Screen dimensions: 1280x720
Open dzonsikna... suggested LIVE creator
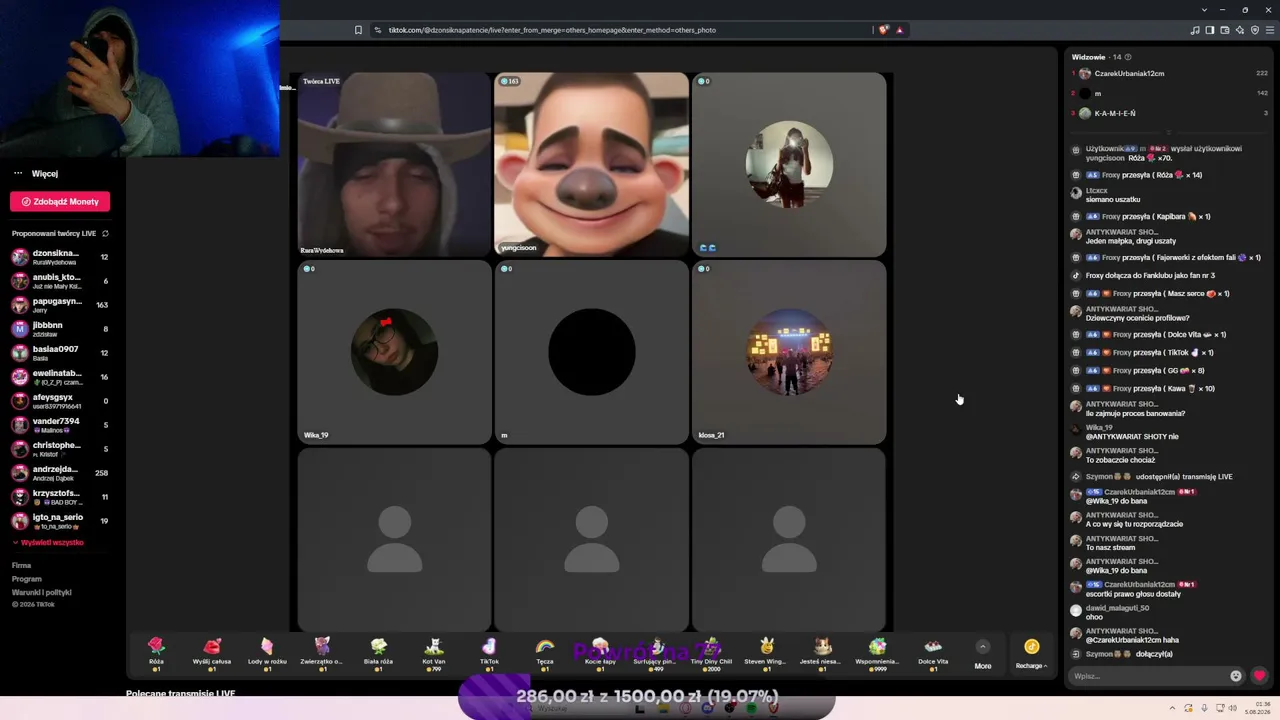59,257
